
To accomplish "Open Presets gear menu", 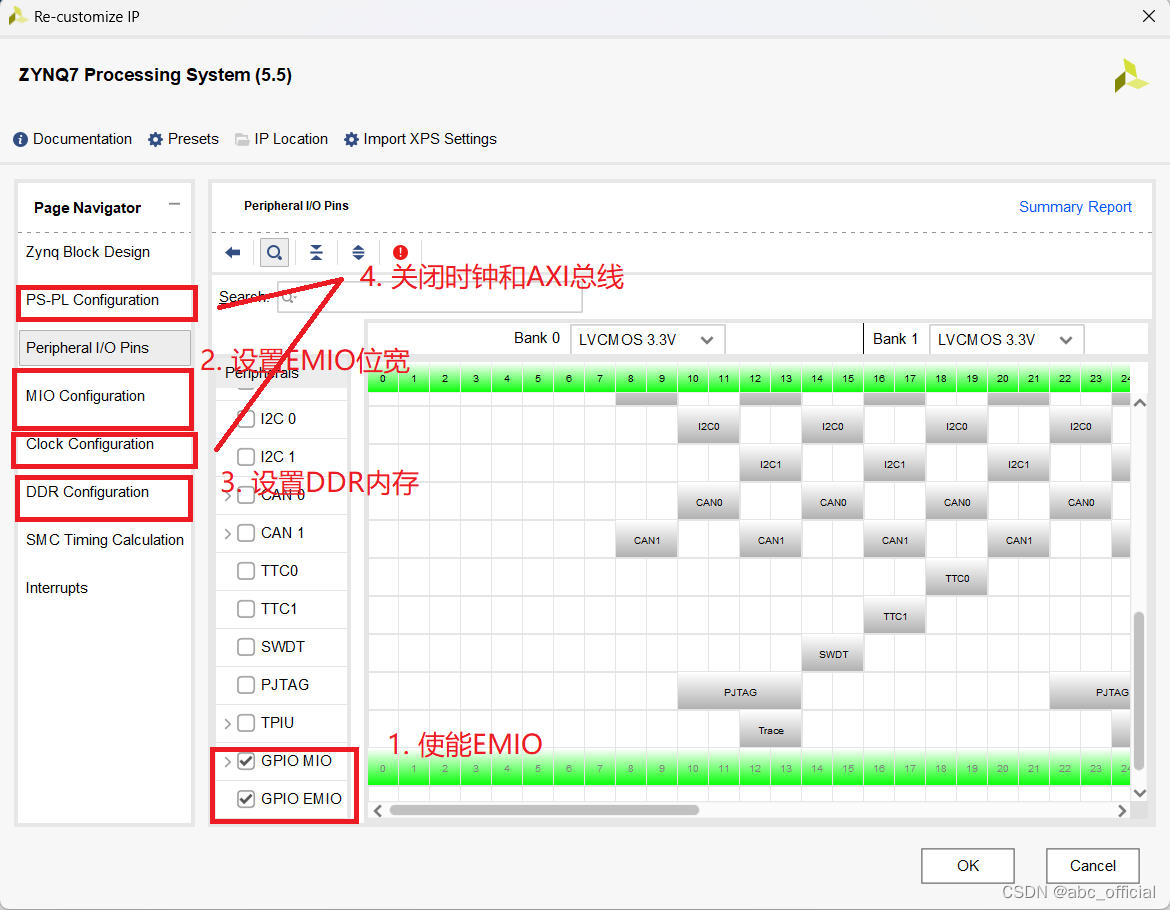I will pos(184,139).
